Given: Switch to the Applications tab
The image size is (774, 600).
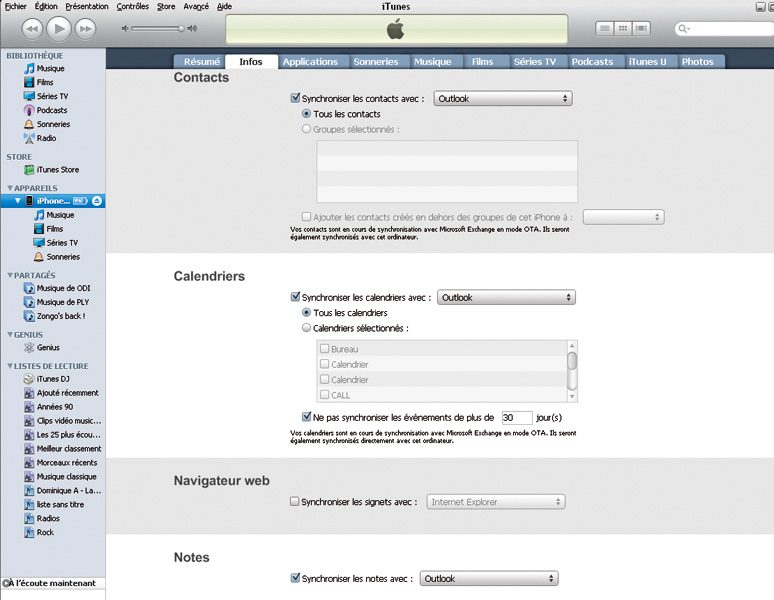Looking at the screenshot, I should 310,62.
